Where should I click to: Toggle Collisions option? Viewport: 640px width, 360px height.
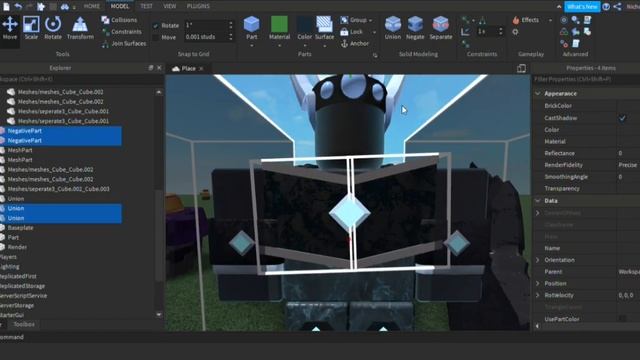119,20
